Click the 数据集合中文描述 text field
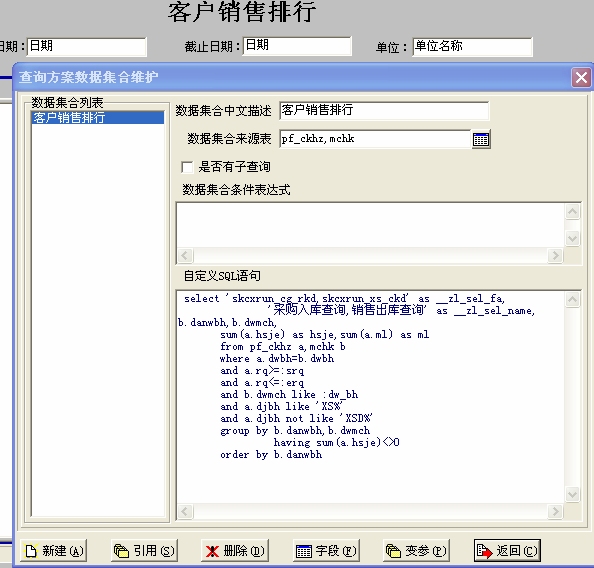 click(384, 111)
